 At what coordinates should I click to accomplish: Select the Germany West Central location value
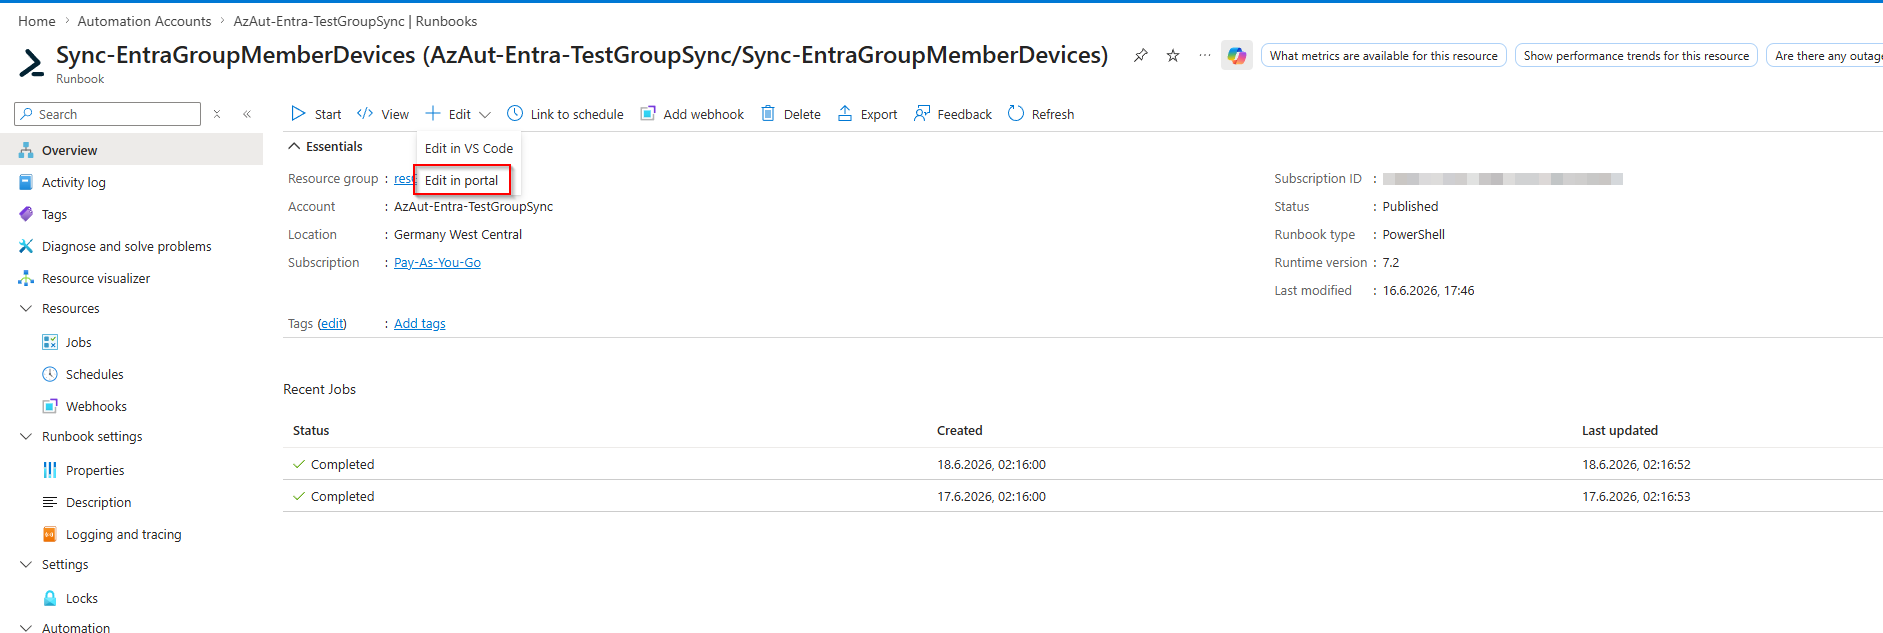tap(458, 234)
